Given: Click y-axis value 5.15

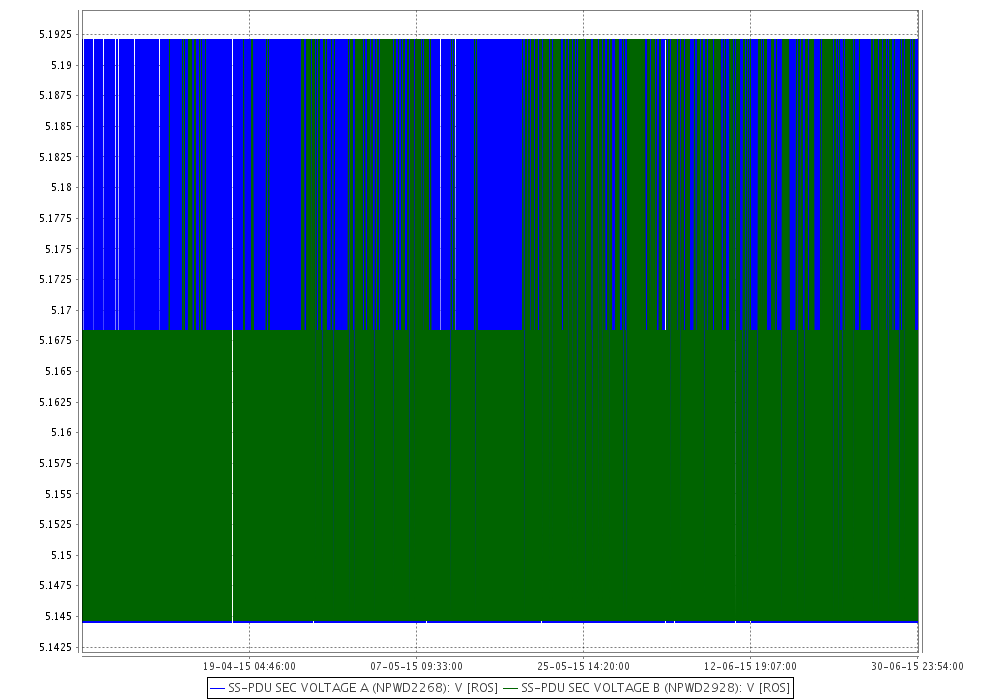Looking at the screenshot, I should 61,555.
